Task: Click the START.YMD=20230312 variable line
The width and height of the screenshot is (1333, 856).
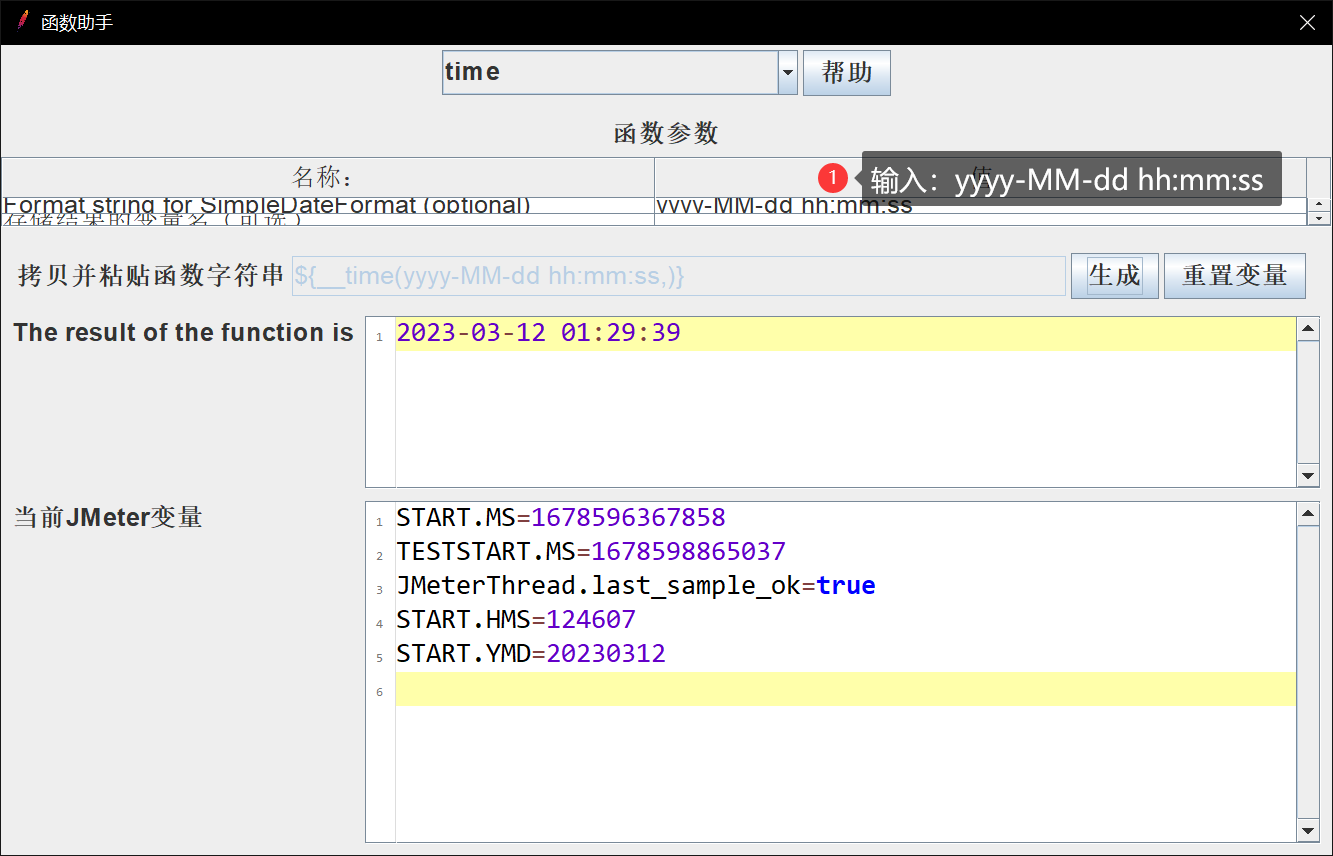Action: (x=531, y=654)
